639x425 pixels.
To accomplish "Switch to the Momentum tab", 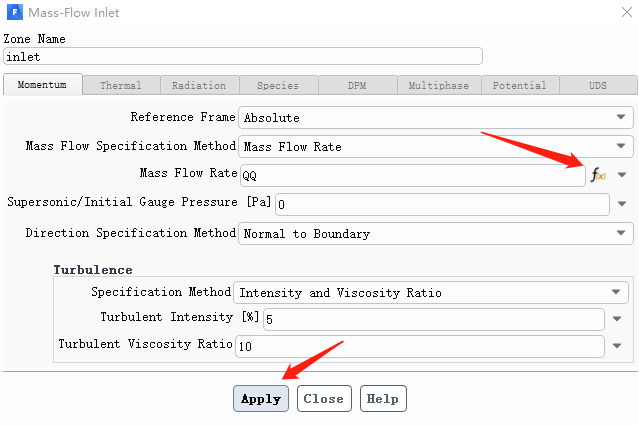I will point(42,85).
